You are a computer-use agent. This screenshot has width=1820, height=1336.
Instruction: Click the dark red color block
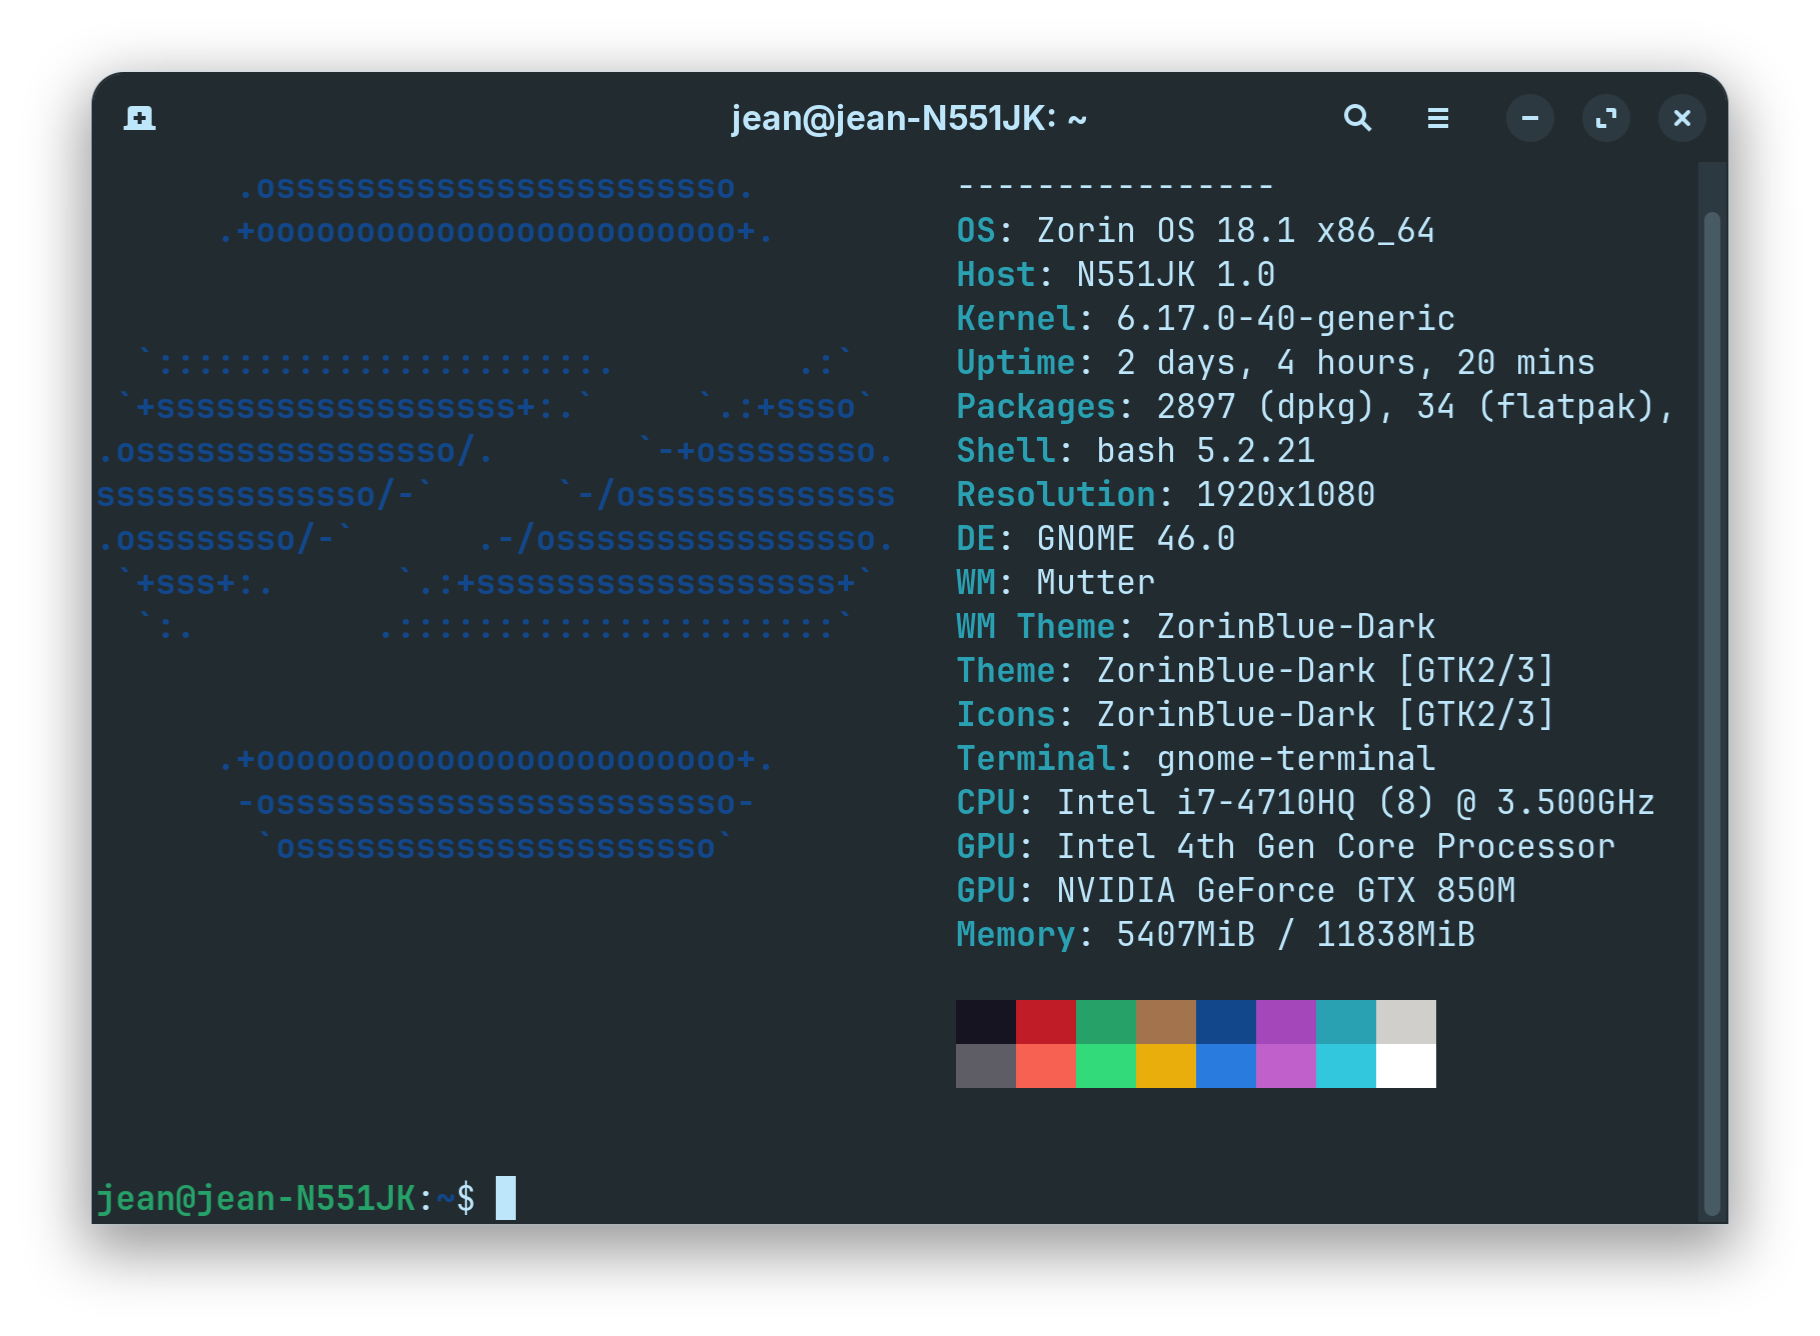click(1046, 1022)
